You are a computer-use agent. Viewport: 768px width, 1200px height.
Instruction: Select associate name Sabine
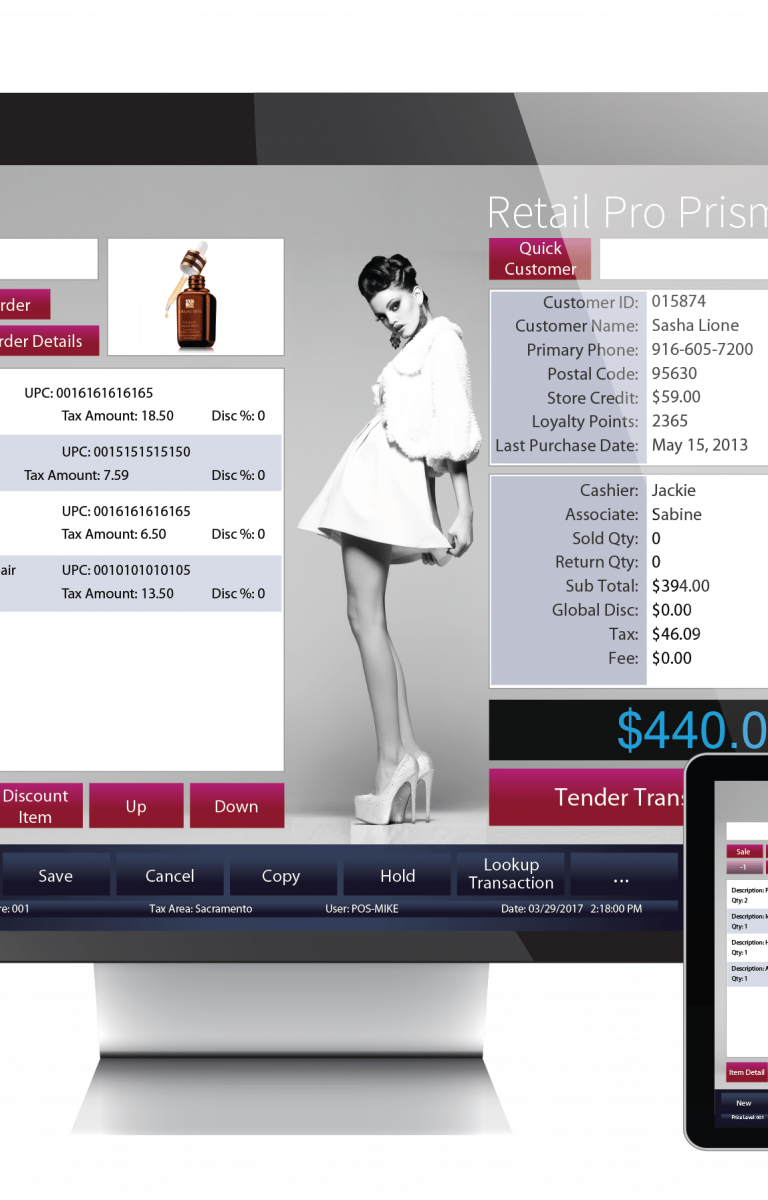pos(677,514)
